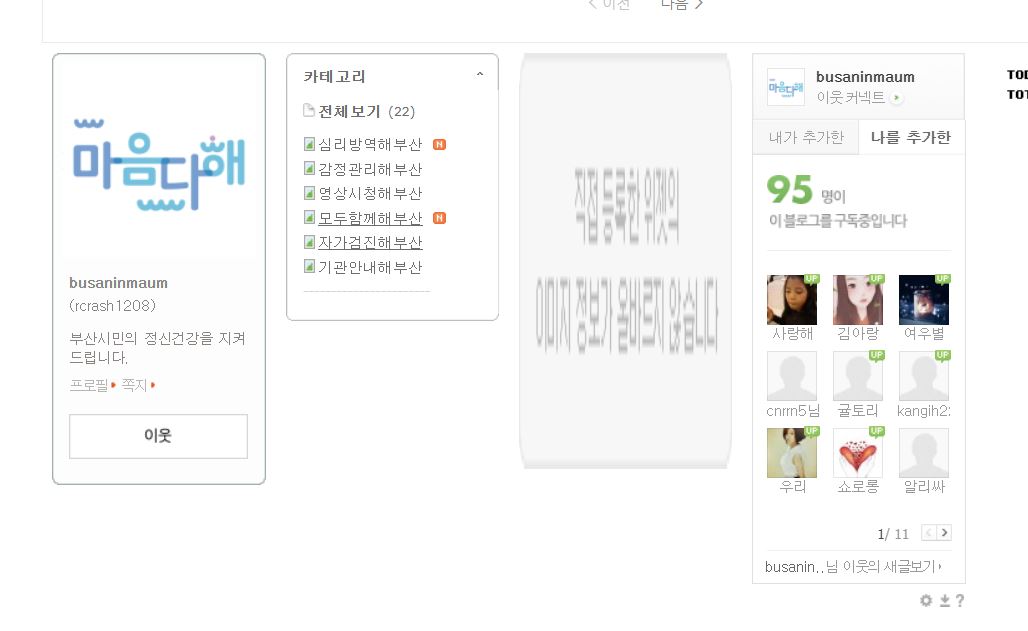This screenshot has height=631, width=1028.
Task: Open 감정관리해부산 category
Action: (370, 169)
